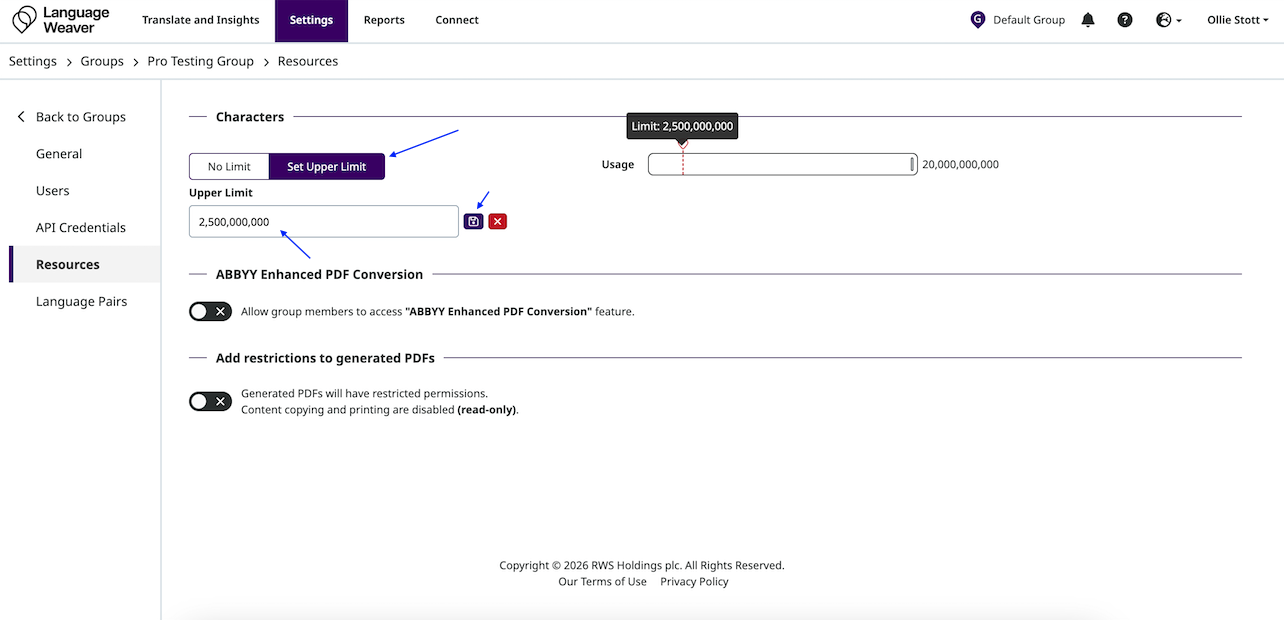
Task: Click the help question mark icon
Action: pyautogui.click(x=1125, y=20)
